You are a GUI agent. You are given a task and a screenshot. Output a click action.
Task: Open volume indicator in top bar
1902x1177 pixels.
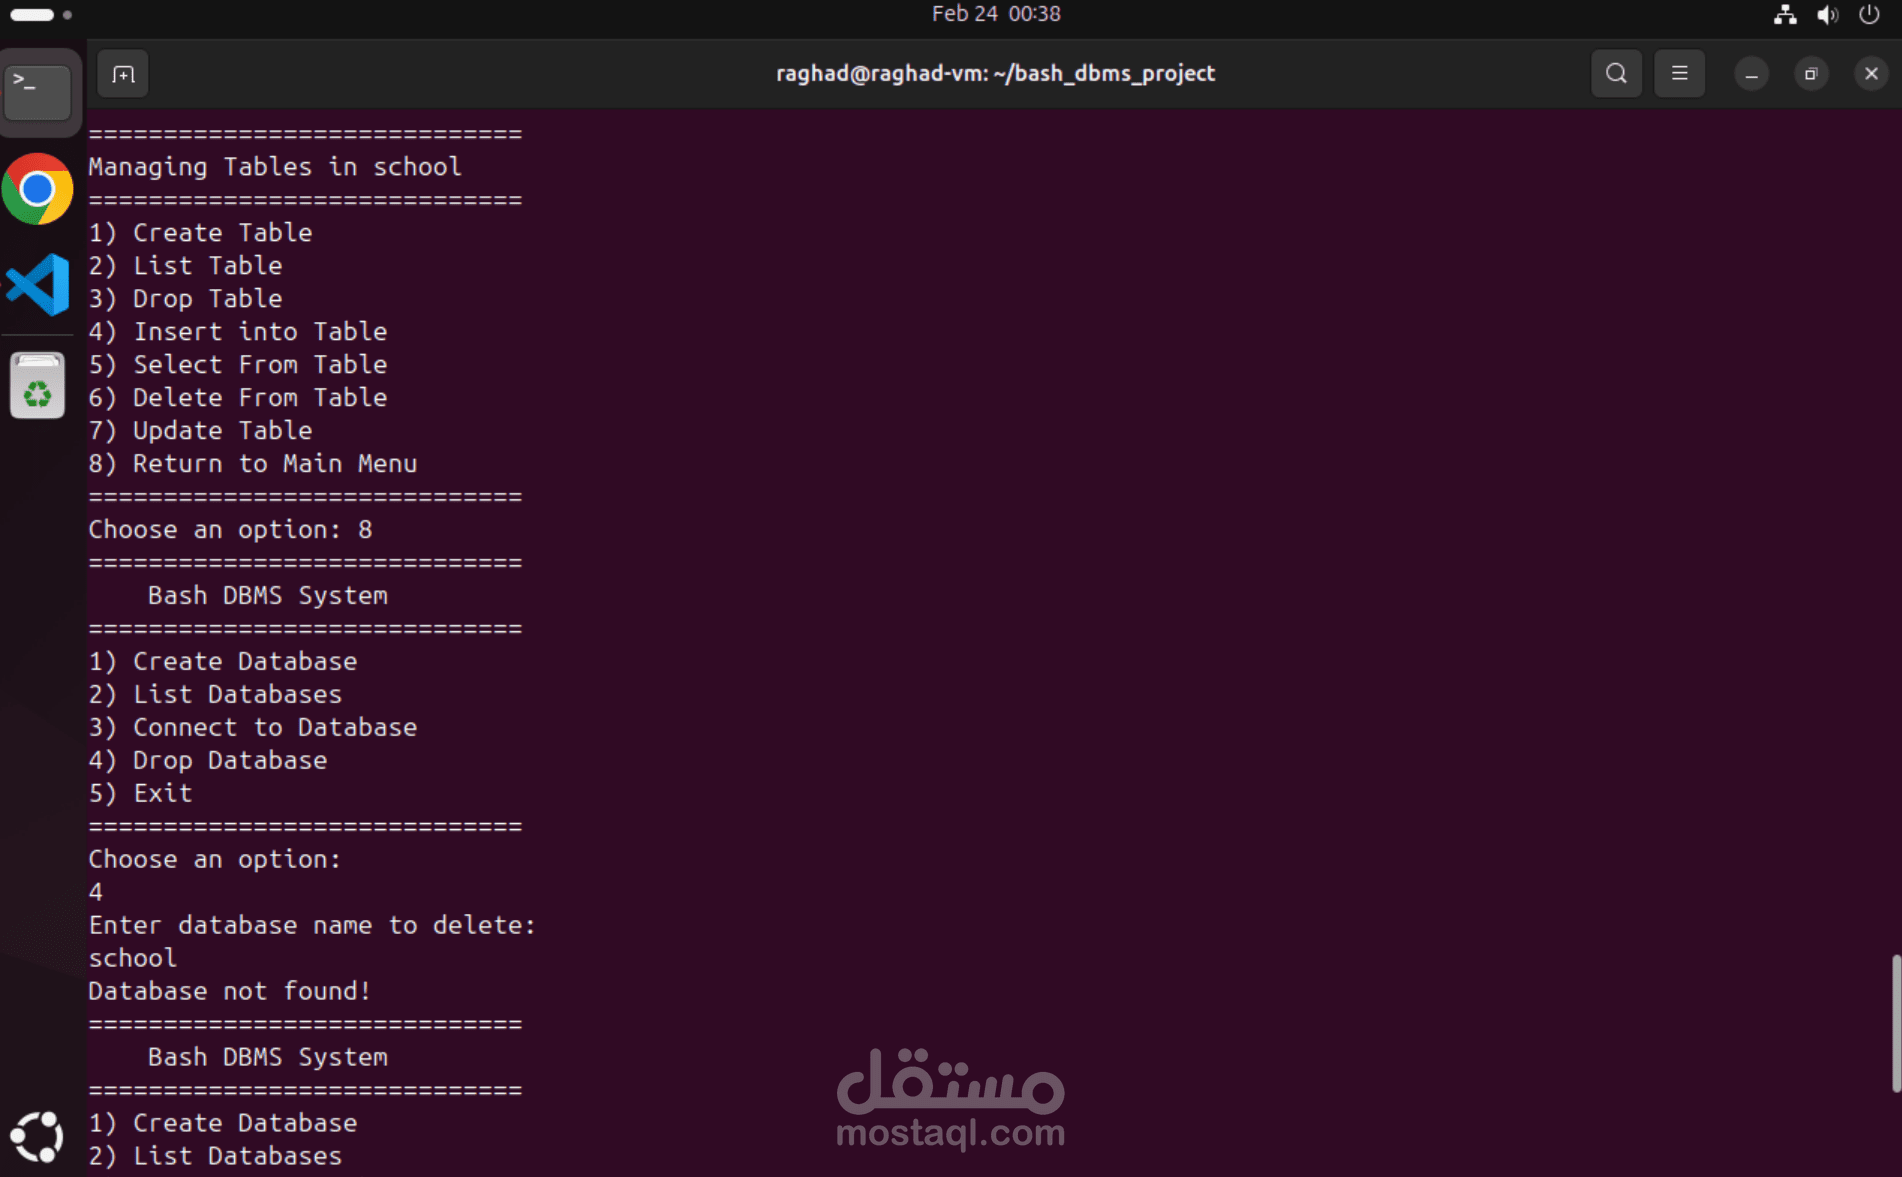pyautogui.click(x=1827, y=15)
